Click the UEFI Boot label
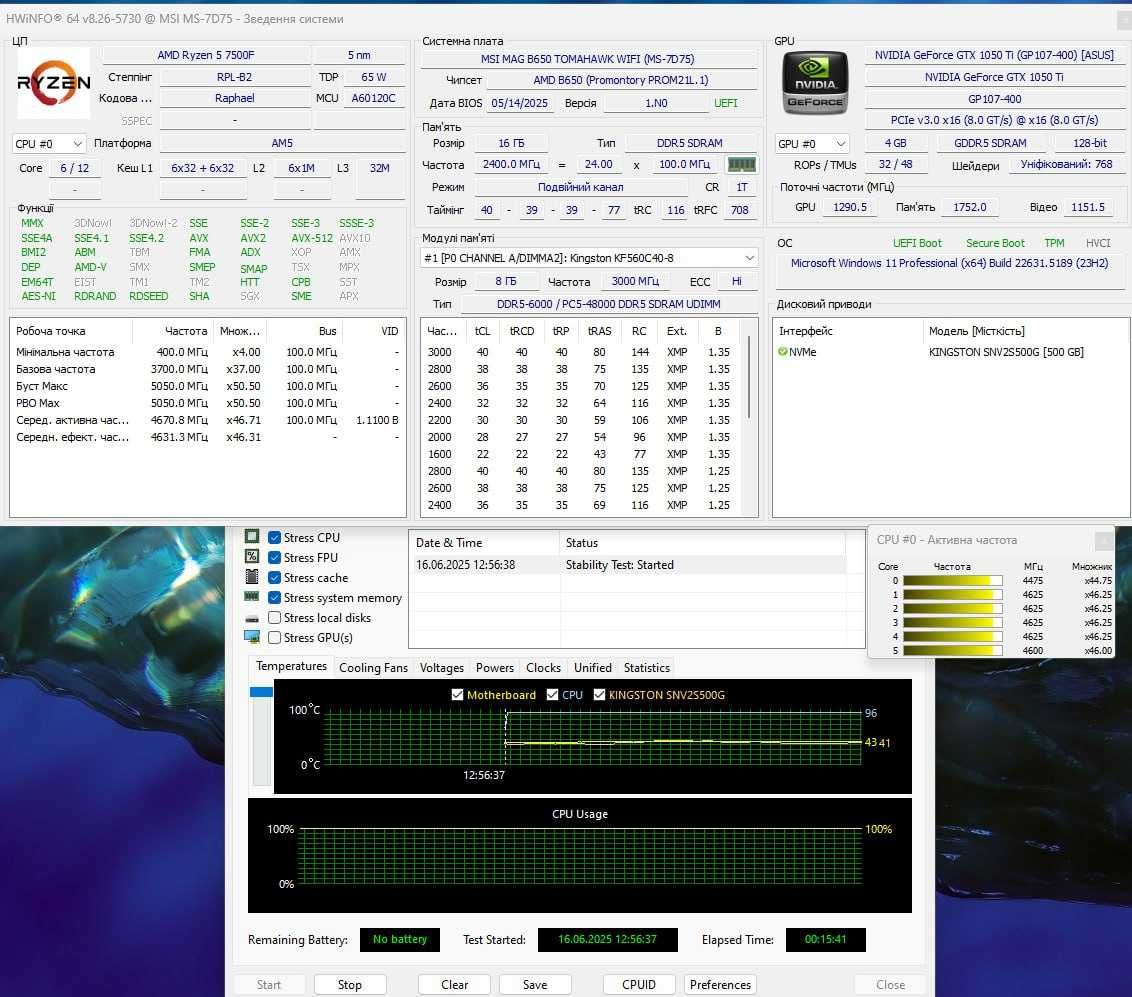The height and width of the screenshot is (997, 1132). point(917,243)
